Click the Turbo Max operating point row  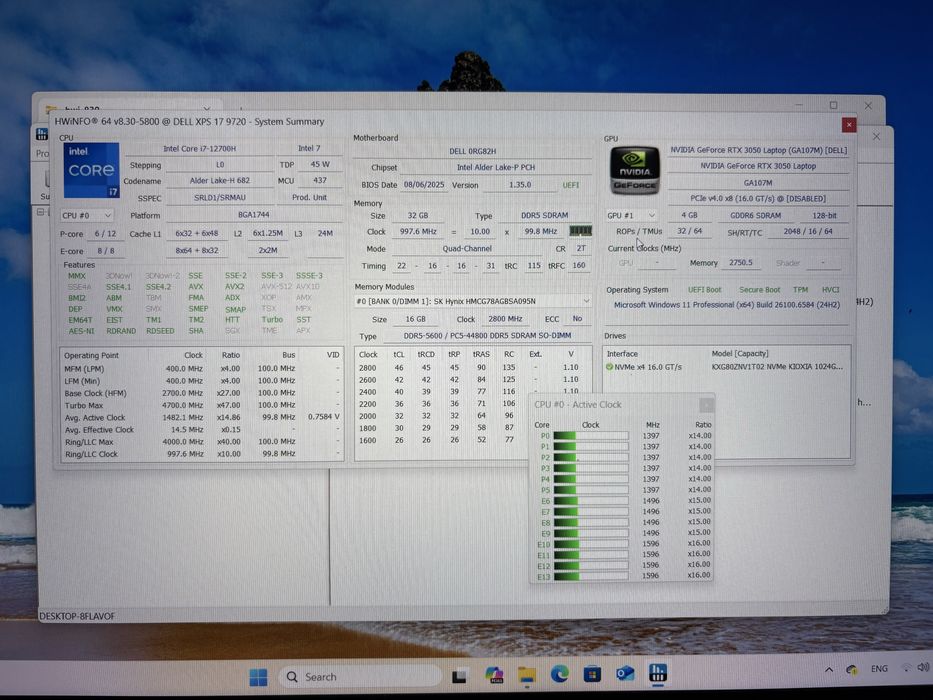(x=202, y=405)
